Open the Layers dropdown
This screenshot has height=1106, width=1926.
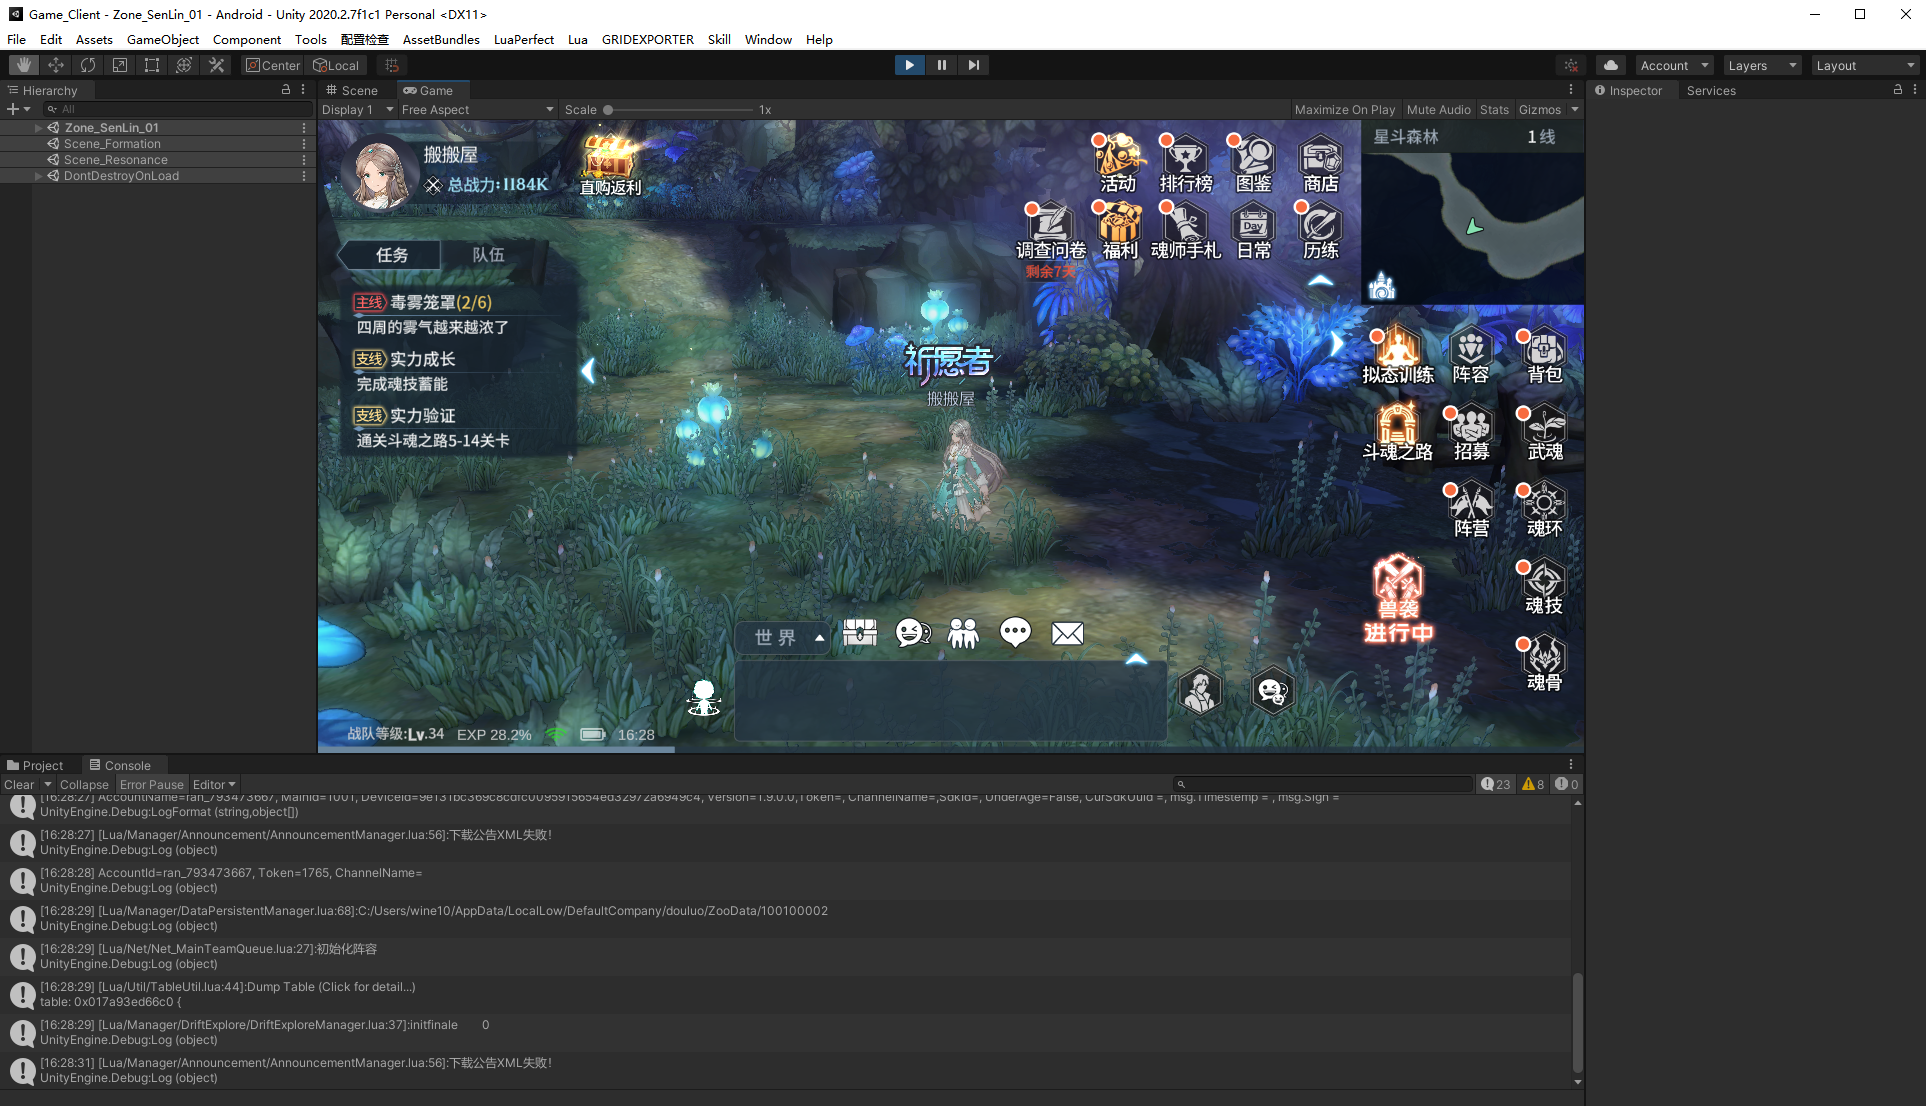point(1762,66)
